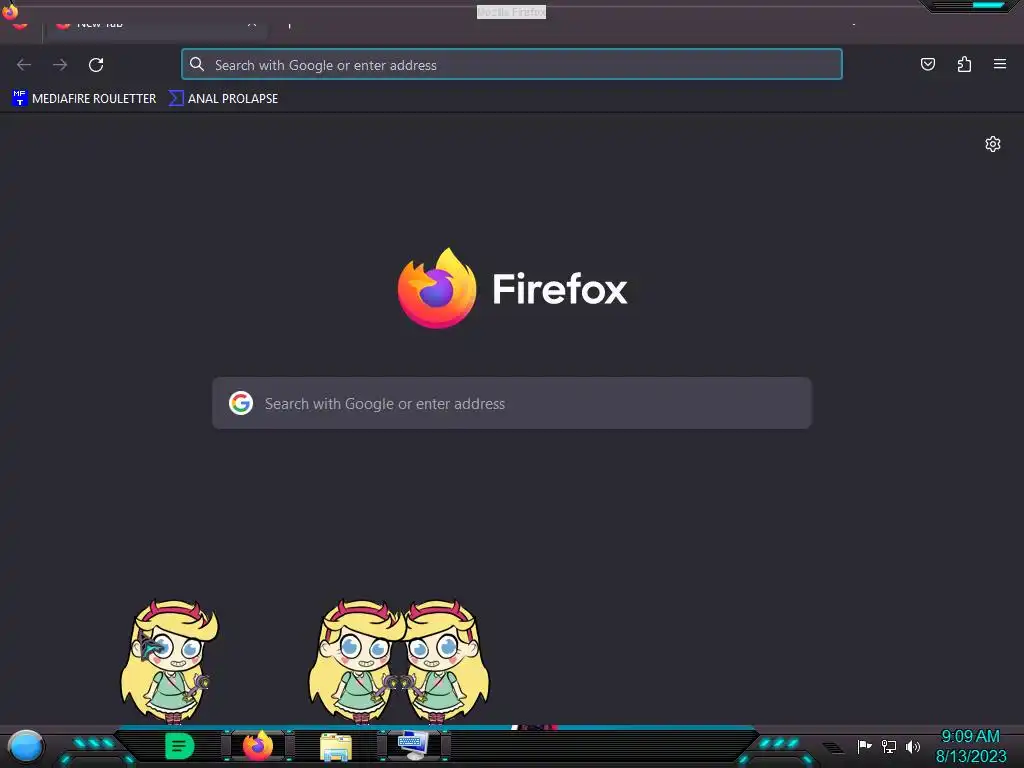Image resolution: width=1024 pixels, height=768 pixels.
Task: Click the Google logo in search box
Action: [x=241, y=403]
